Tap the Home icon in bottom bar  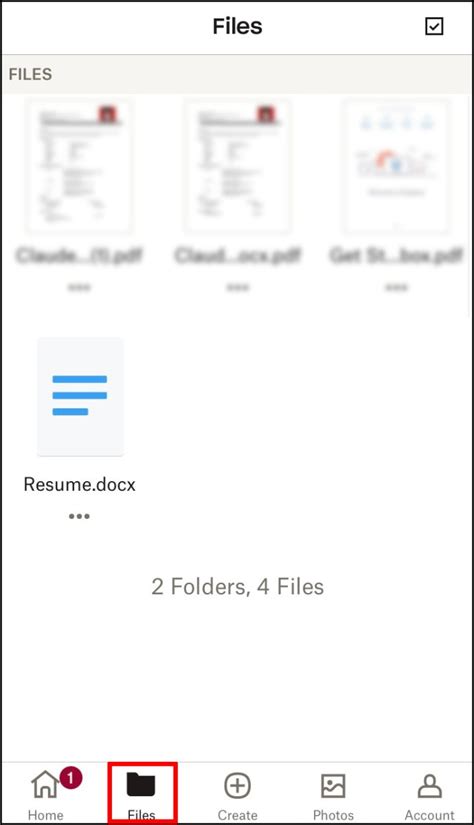[x=45, y=785]
